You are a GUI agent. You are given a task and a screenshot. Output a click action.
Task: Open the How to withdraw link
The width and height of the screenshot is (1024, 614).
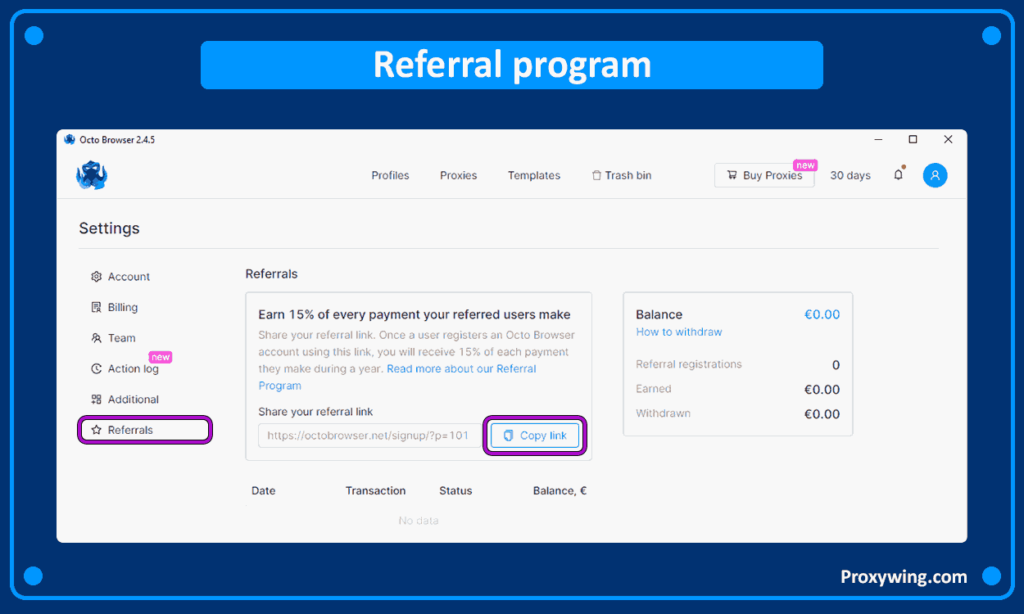pos(679,332)
